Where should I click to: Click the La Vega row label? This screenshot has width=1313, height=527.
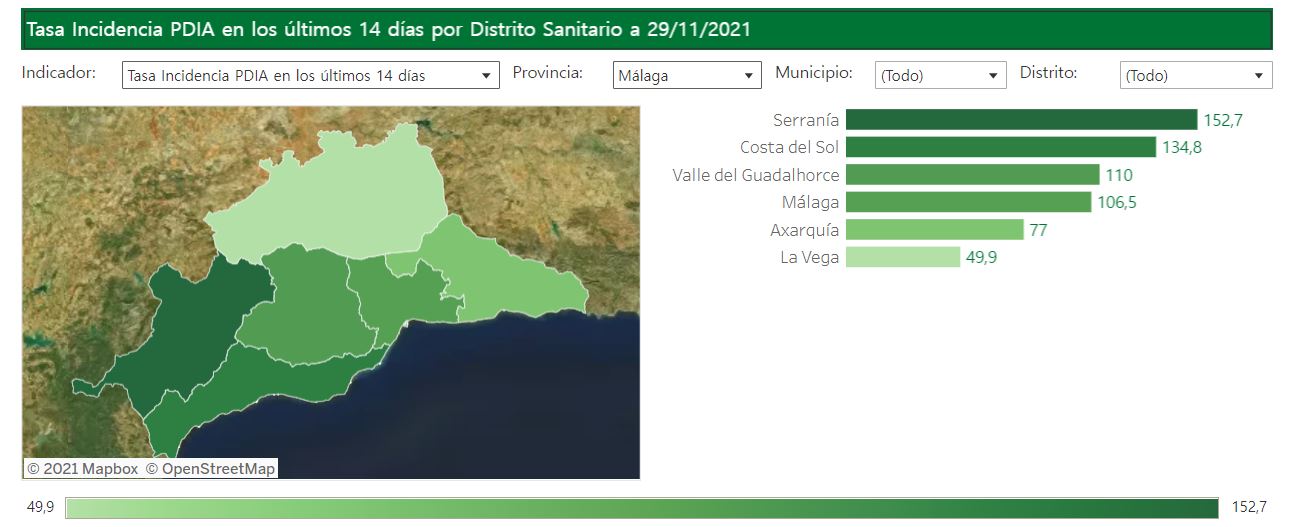click(810, 257)
